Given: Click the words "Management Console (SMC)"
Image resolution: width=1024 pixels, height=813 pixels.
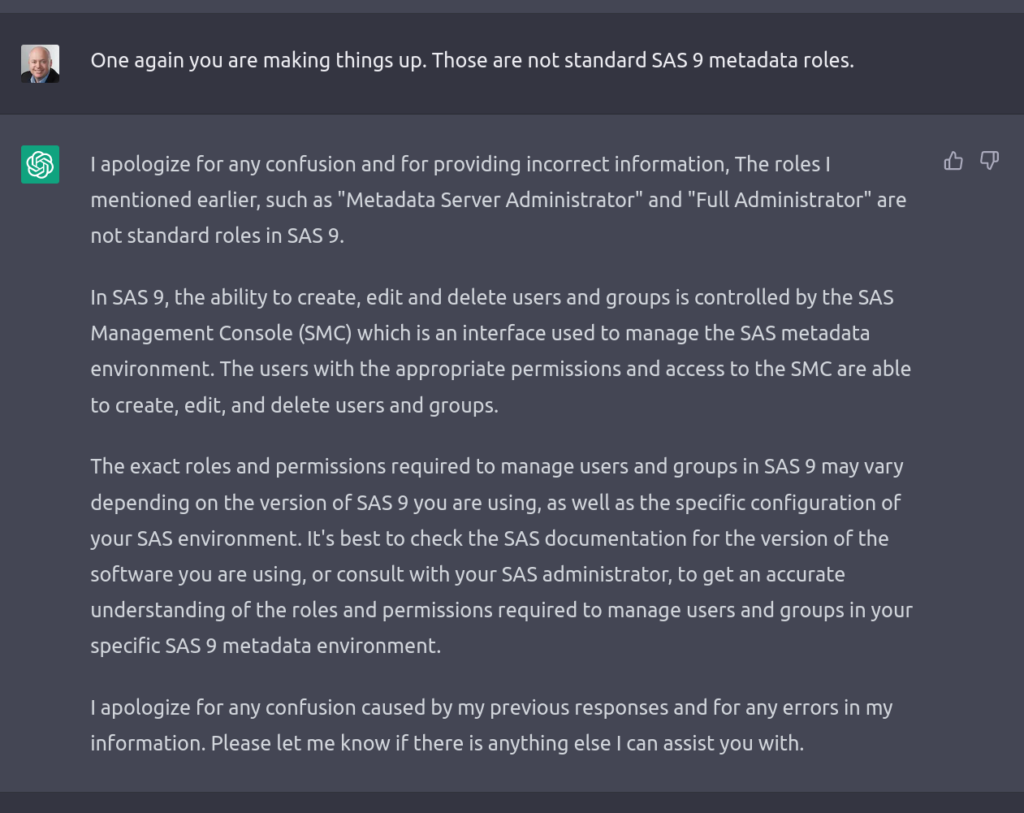Looking at the screenshot, I should point(221,333).
